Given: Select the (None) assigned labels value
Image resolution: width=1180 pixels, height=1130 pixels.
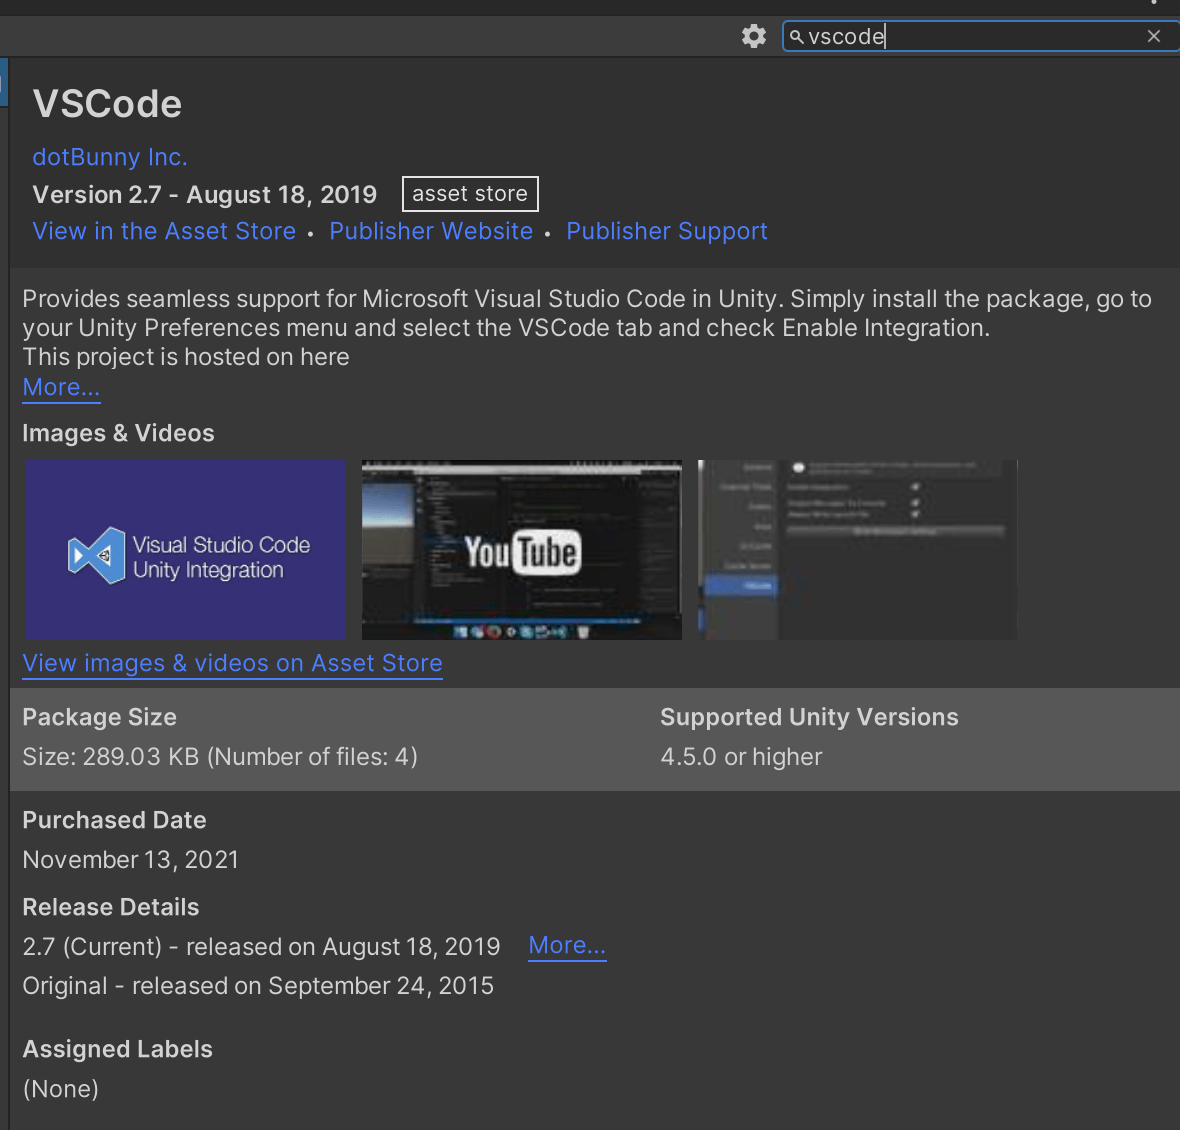Looking at the screenshot, I should (61, 1089).
